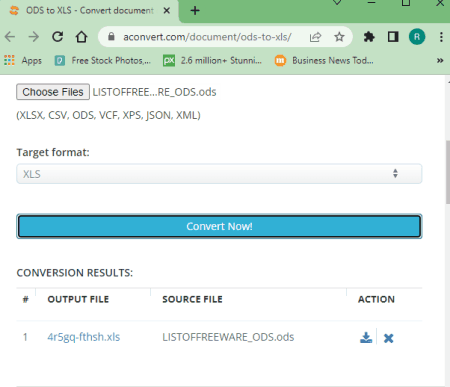Open Chrome three-dot menu
This screenshot has width=450, height=387.
(x=441, y=37)
